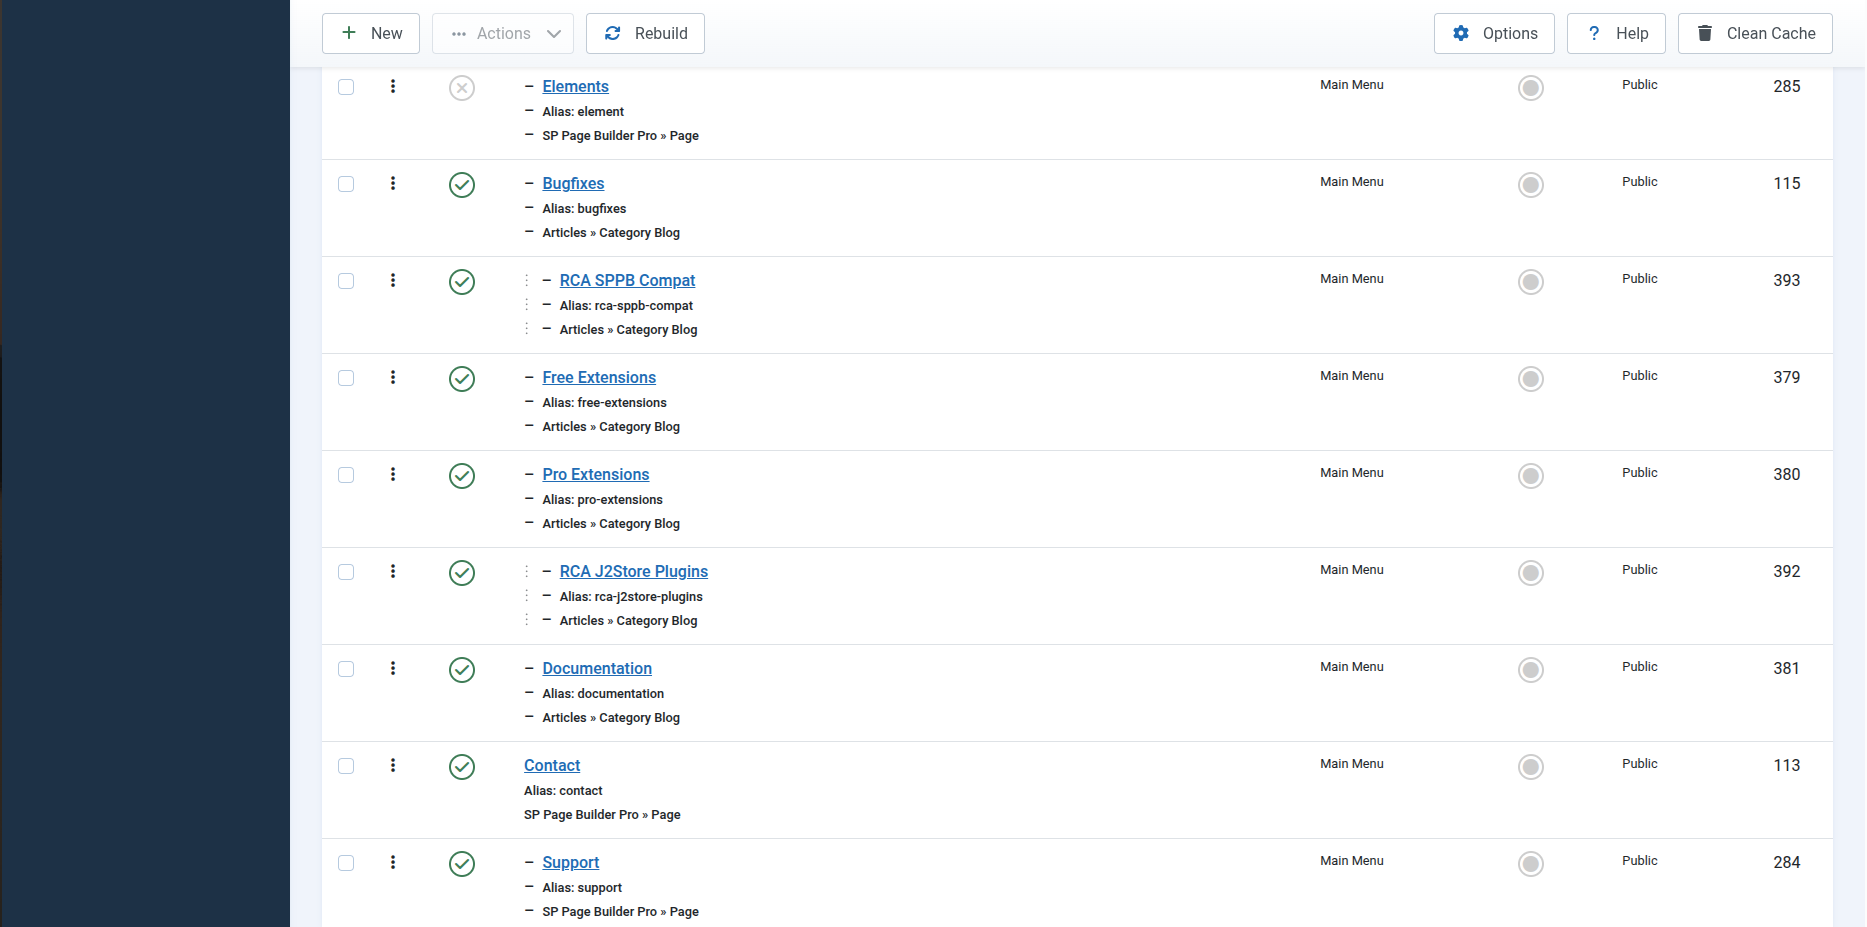Image resolution: width=1867 pixels, height=927 pixels.
Task: Toggle published status of Pro Extensions
Action: coord(462,476)
